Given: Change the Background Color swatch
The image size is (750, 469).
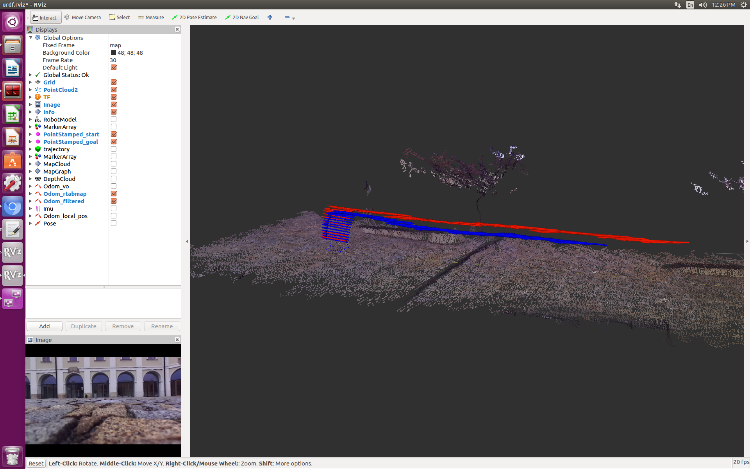Looking at the screenshot, I should tap(113, 52).
